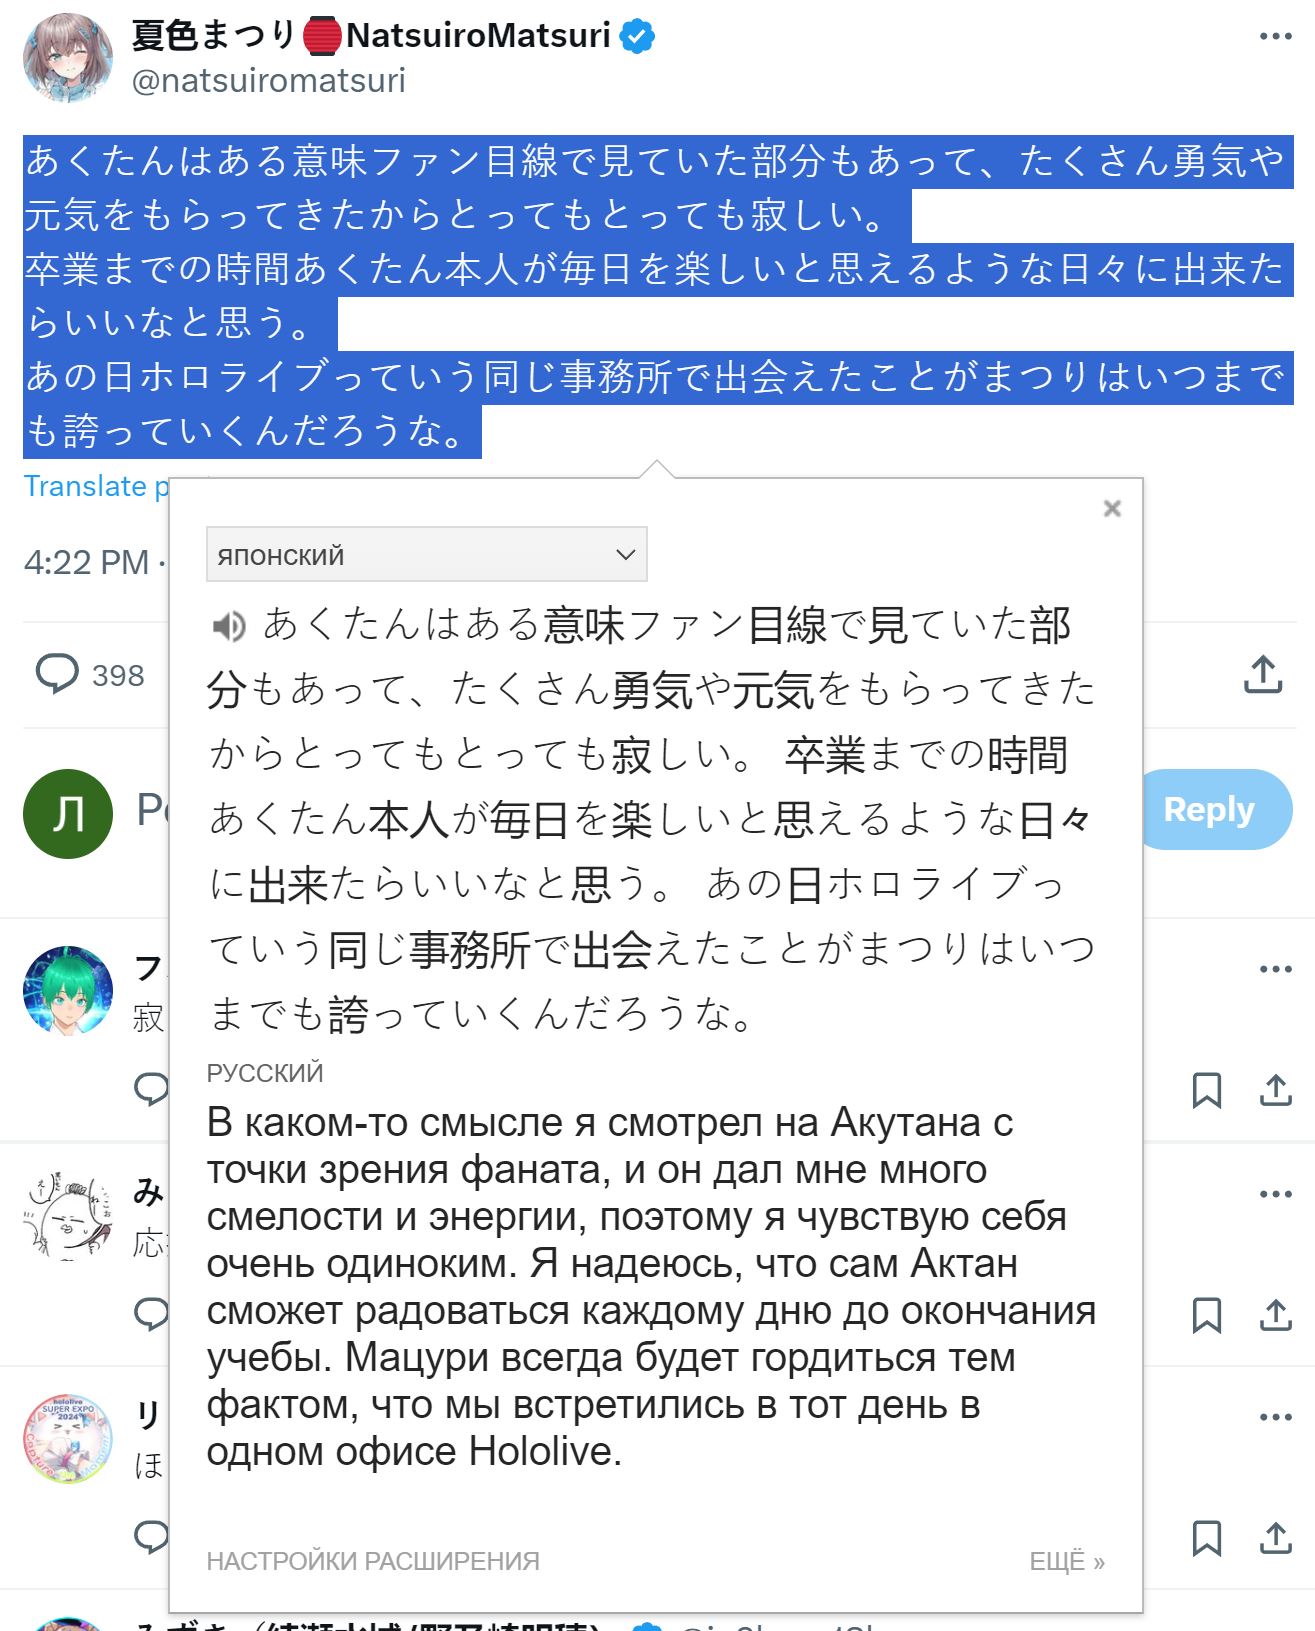Open the more options menu on Matsuri's post
The image size is (1315, 1631).
(x=1276, y=37)
